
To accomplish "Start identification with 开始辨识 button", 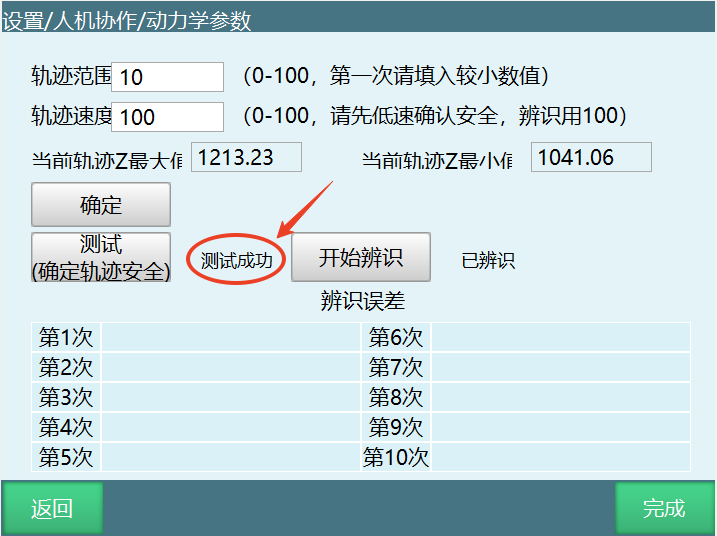I will (x=361, y=258).
